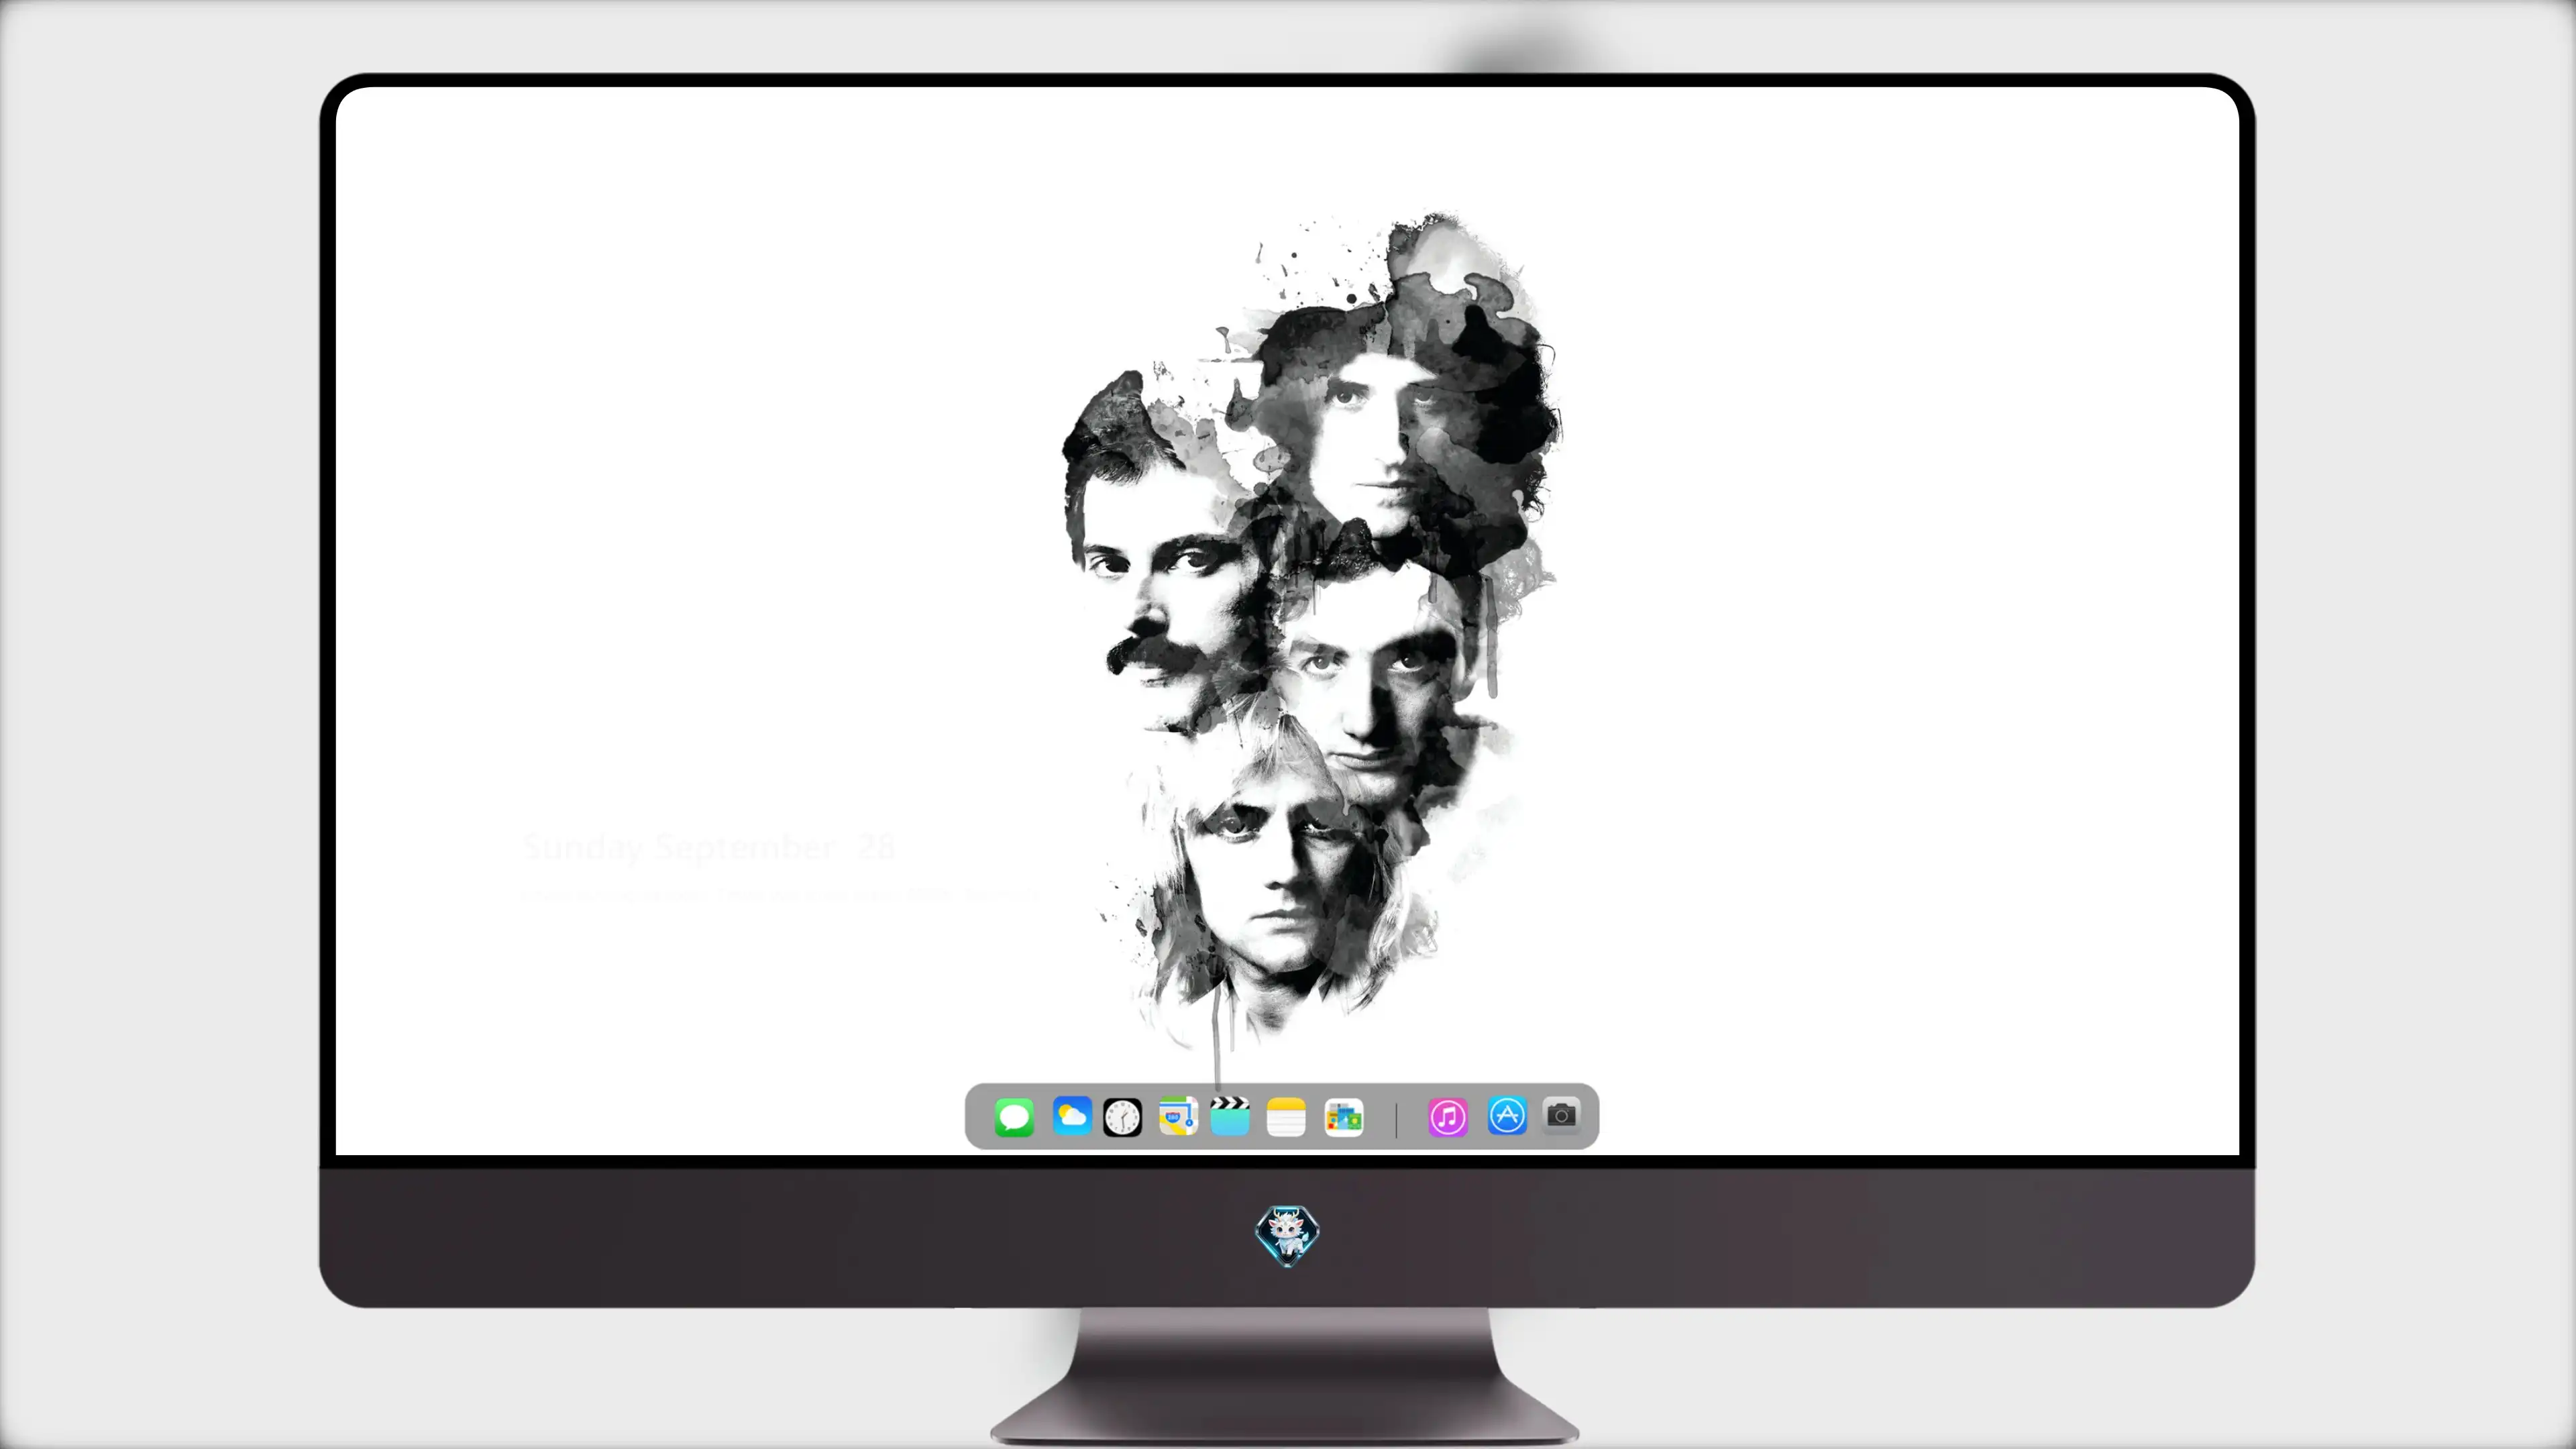
Task: Open the photo collage app icon
Action: pyautogui.click(x=1344, y=1117)
